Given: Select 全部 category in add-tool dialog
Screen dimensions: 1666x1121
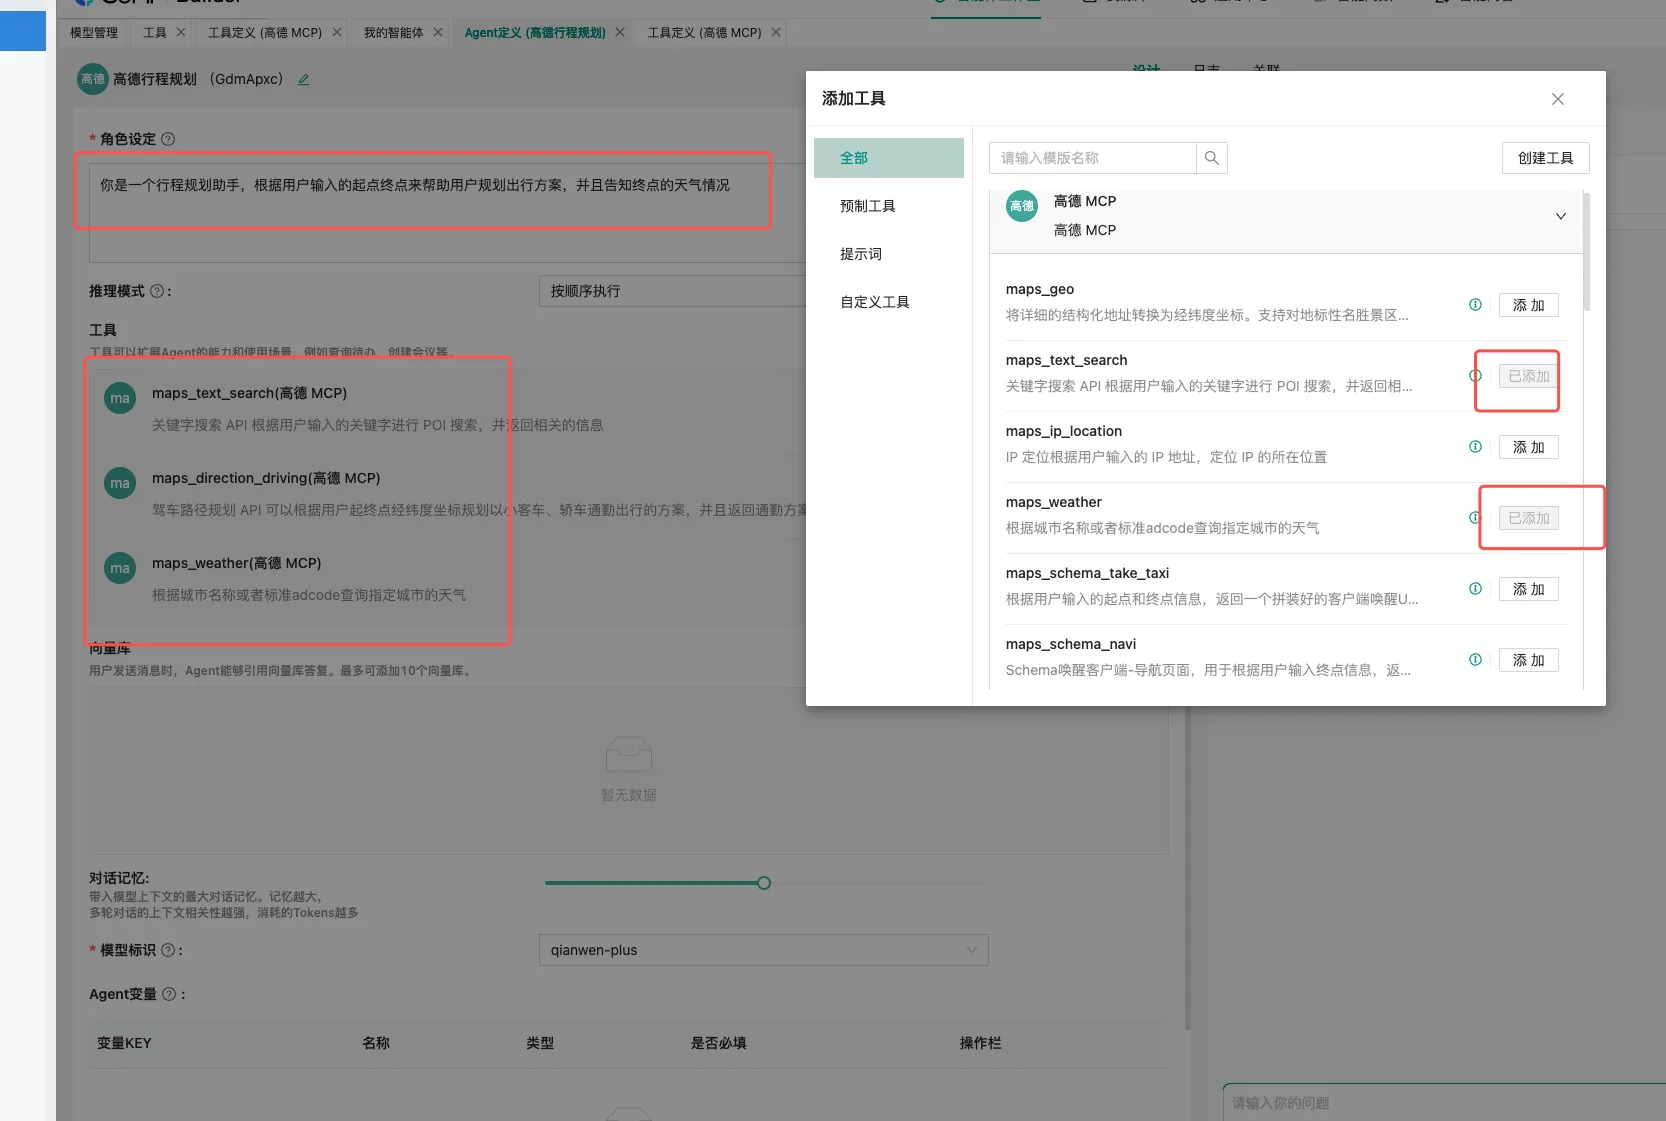Looking at the screenshot, I should [x=889, y=158].
